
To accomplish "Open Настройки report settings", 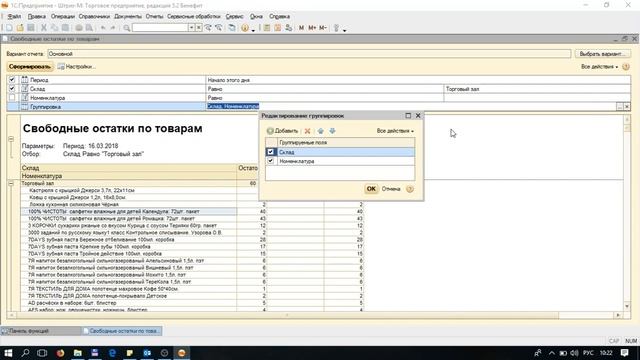I will [76, 67].
